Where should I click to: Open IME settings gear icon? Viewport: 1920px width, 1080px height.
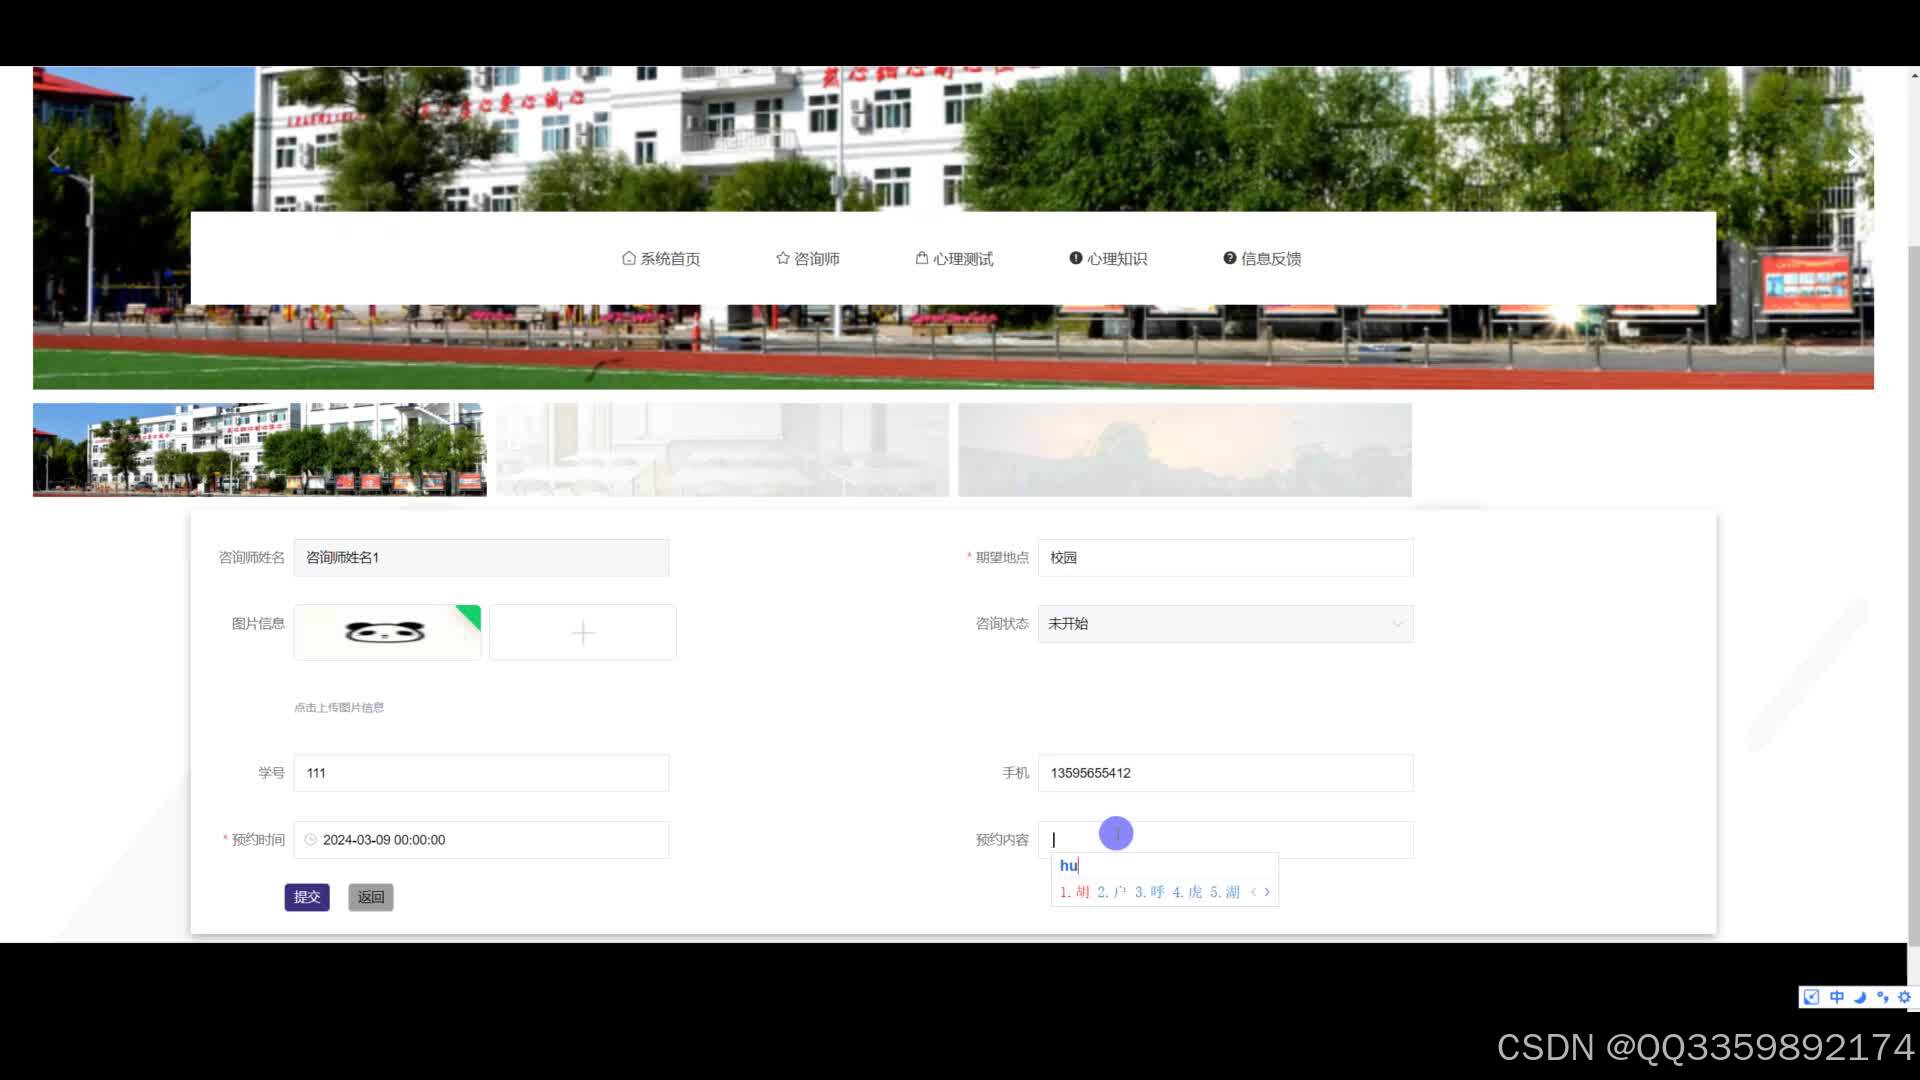coord(1904,997)
